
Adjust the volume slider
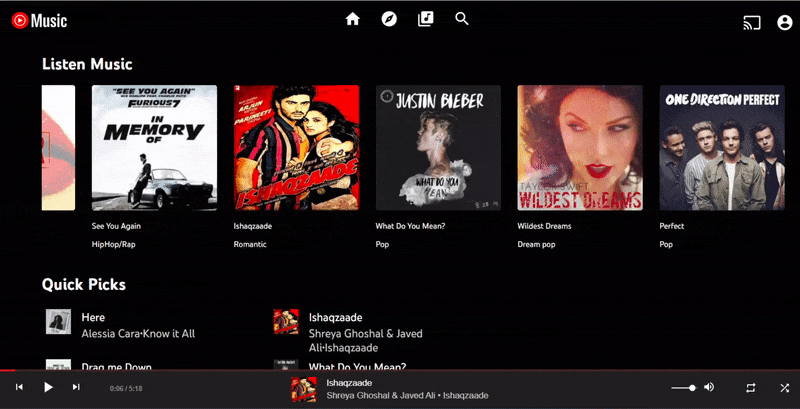pyautogui.click(x=684, y=388)
